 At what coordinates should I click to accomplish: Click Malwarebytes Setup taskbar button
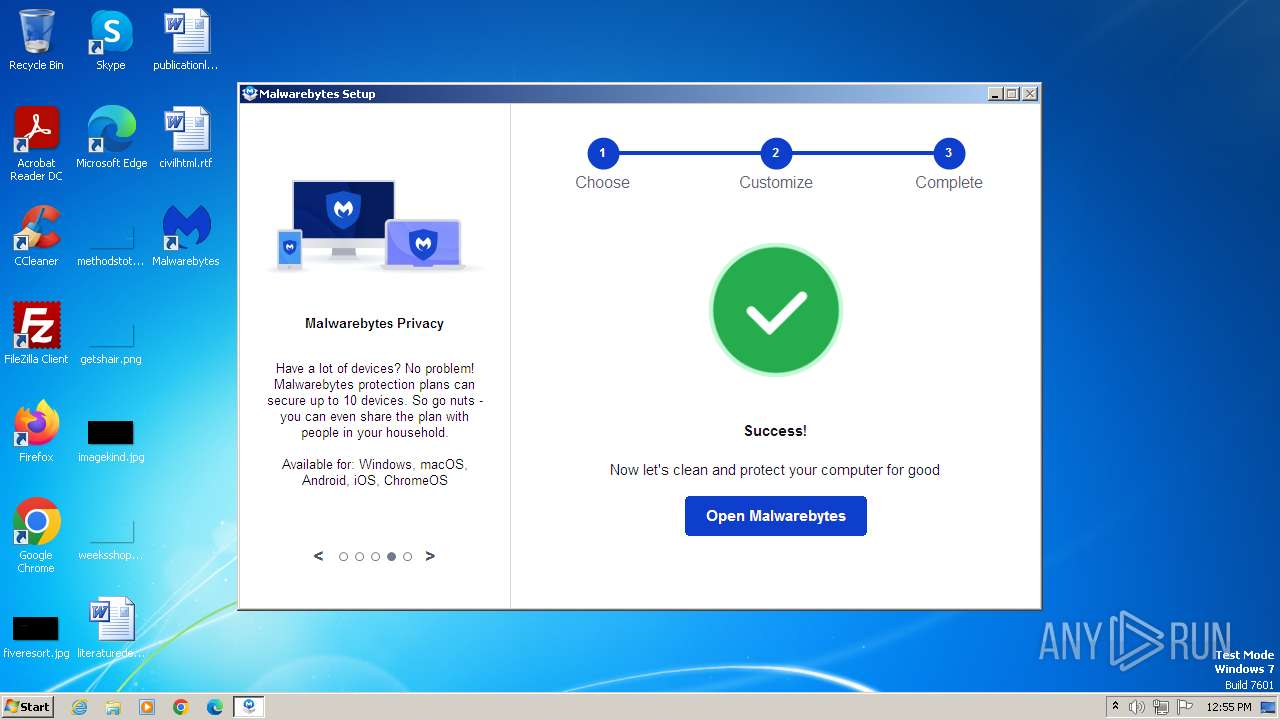[249, 707]
